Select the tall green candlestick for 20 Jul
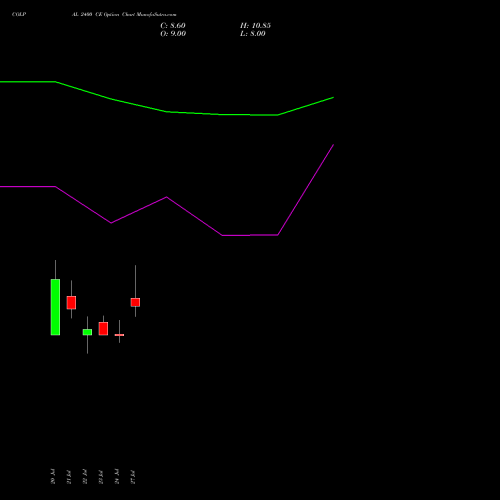 [x=55, y=307]
